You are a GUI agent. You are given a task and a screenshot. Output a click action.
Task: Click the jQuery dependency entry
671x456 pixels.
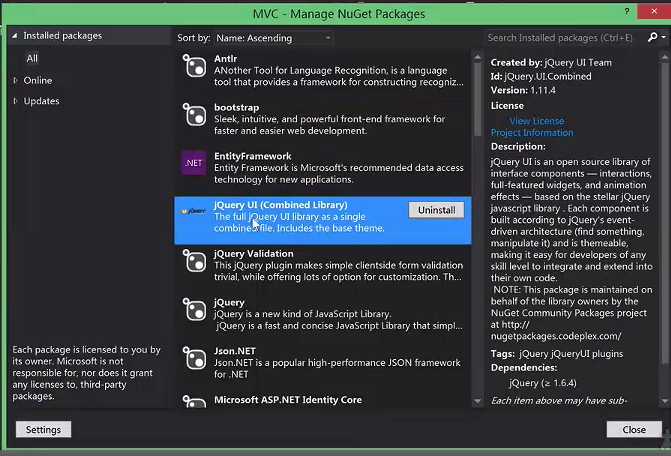point(543,383)
